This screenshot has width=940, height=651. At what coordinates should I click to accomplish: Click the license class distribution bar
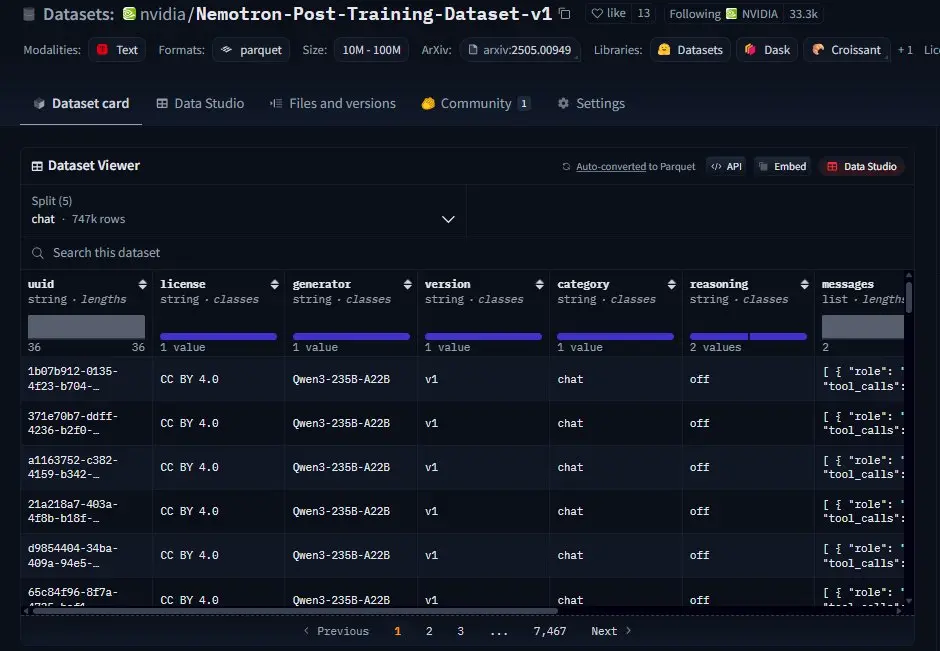[x=218, y=336]
